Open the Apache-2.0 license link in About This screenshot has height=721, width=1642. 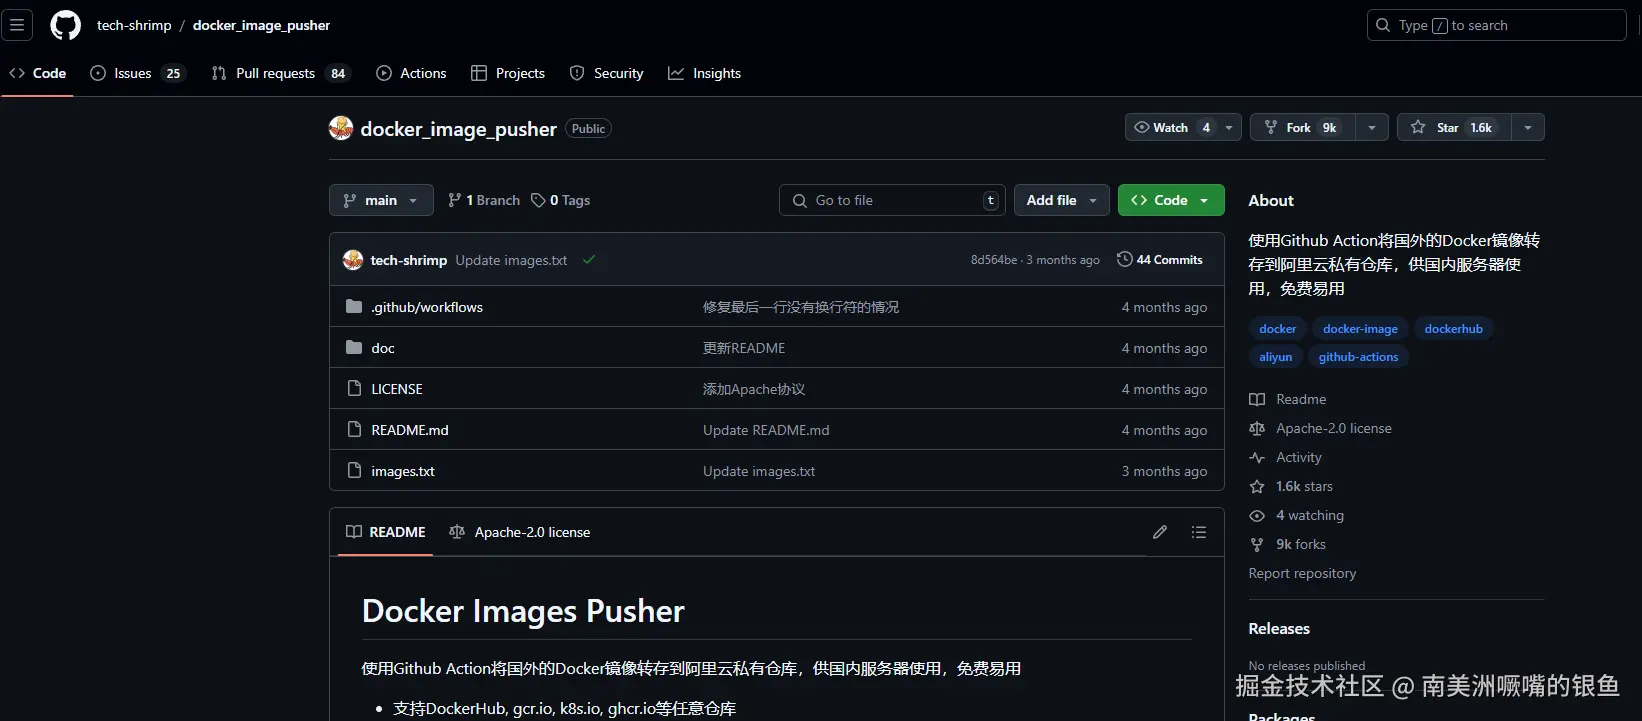[1320, 428]
